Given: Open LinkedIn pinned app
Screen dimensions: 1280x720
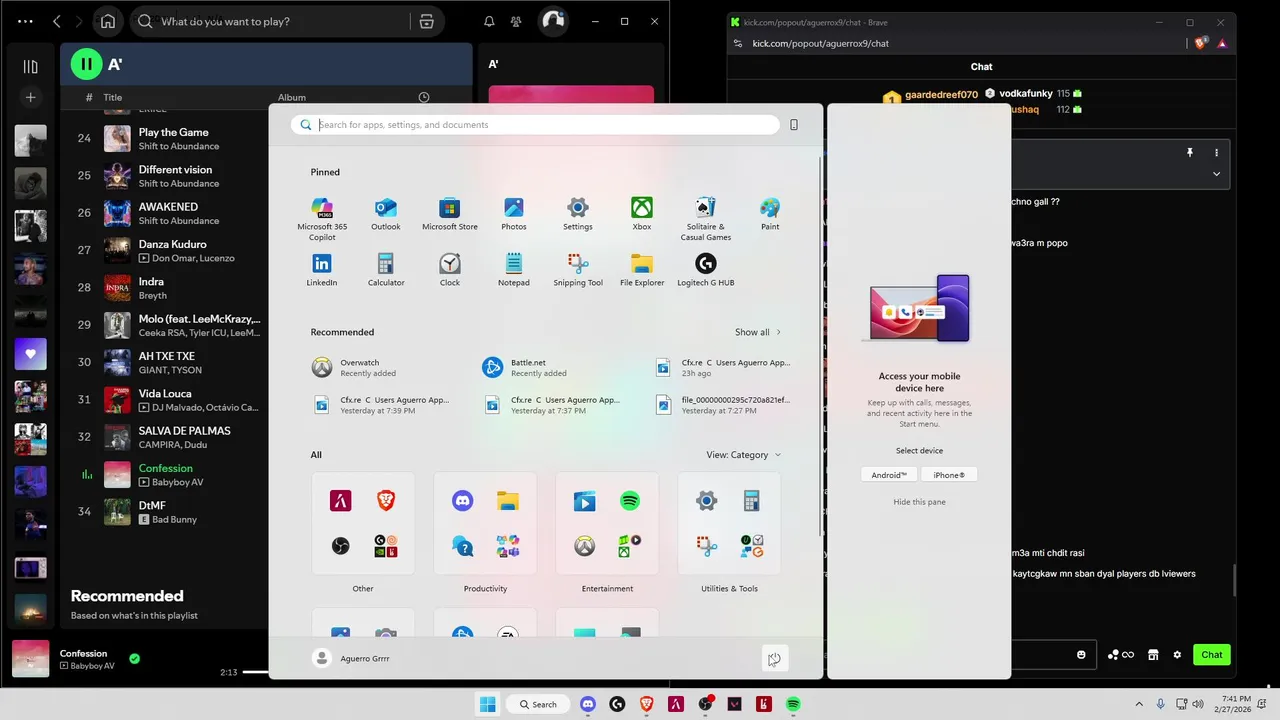Looking at the screenshot, I should 322,270.
